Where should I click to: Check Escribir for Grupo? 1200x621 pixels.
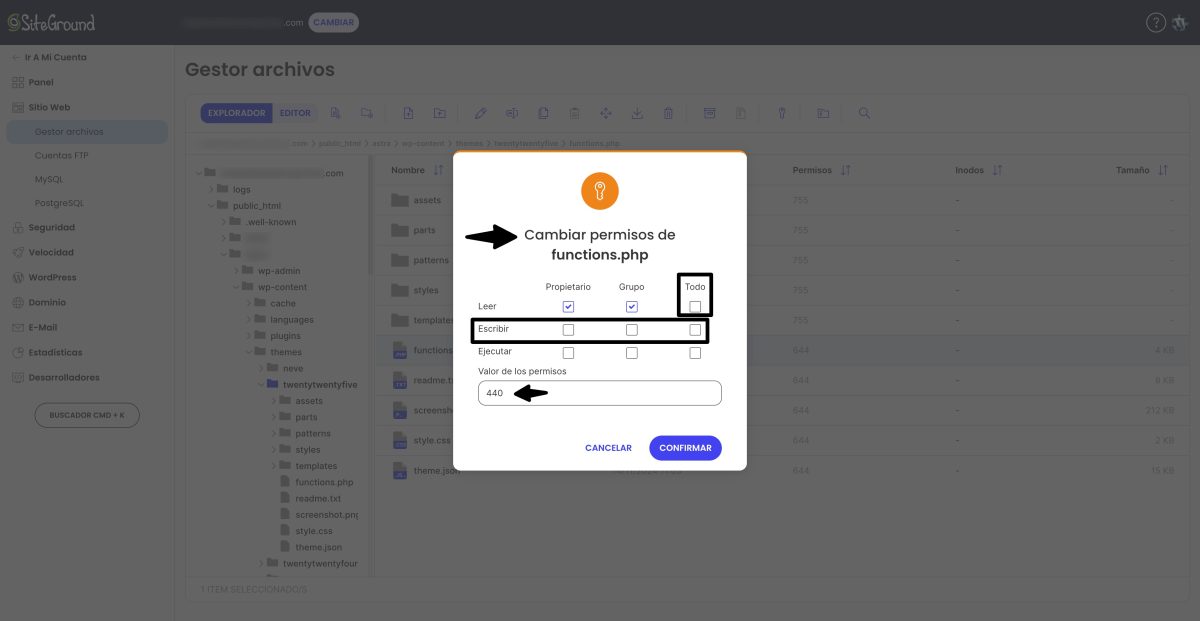pyautogui.click(x=631, y=329)
